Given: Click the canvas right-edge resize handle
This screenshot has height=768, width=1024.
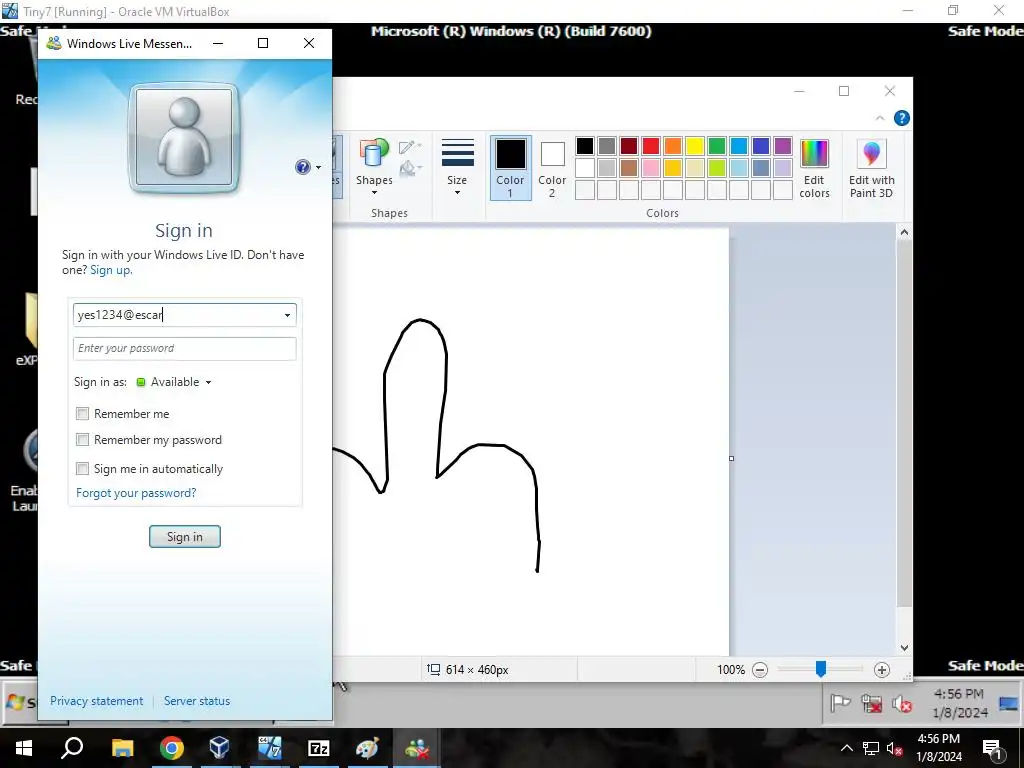Looking at the screenshot, I should tap(731, 458).
